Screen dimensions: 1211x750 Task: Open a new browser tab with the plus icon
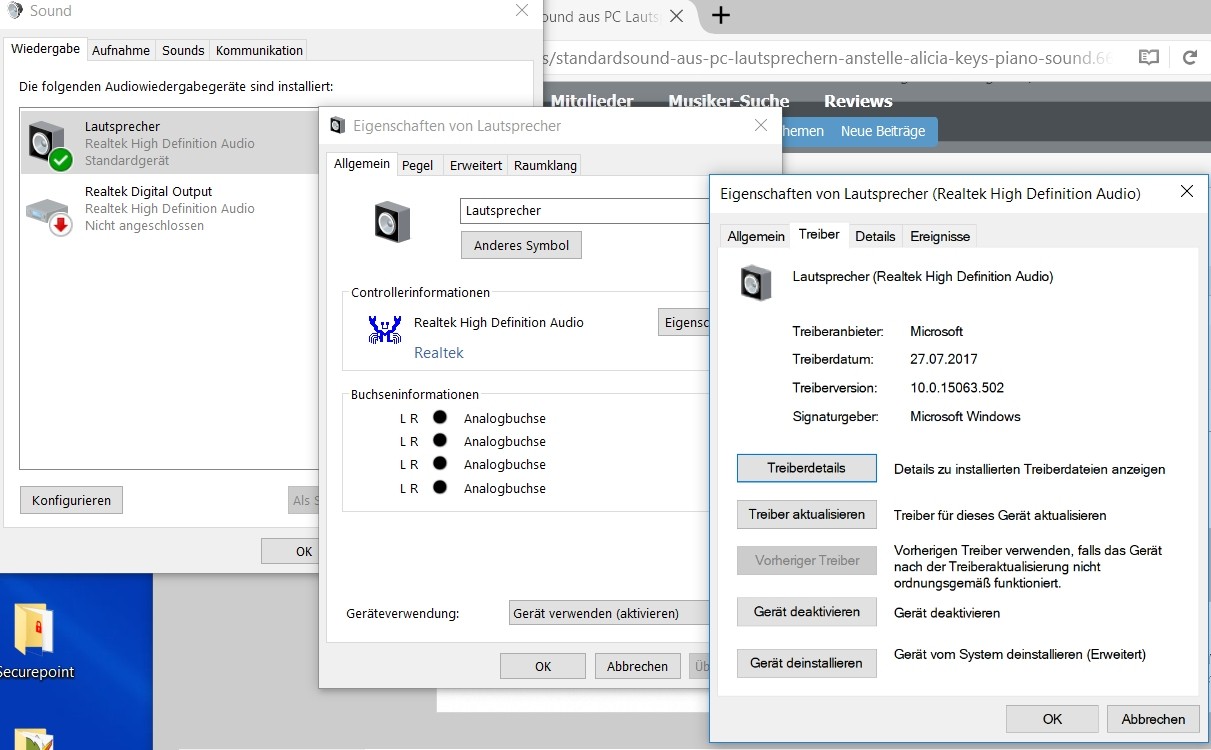720,15
